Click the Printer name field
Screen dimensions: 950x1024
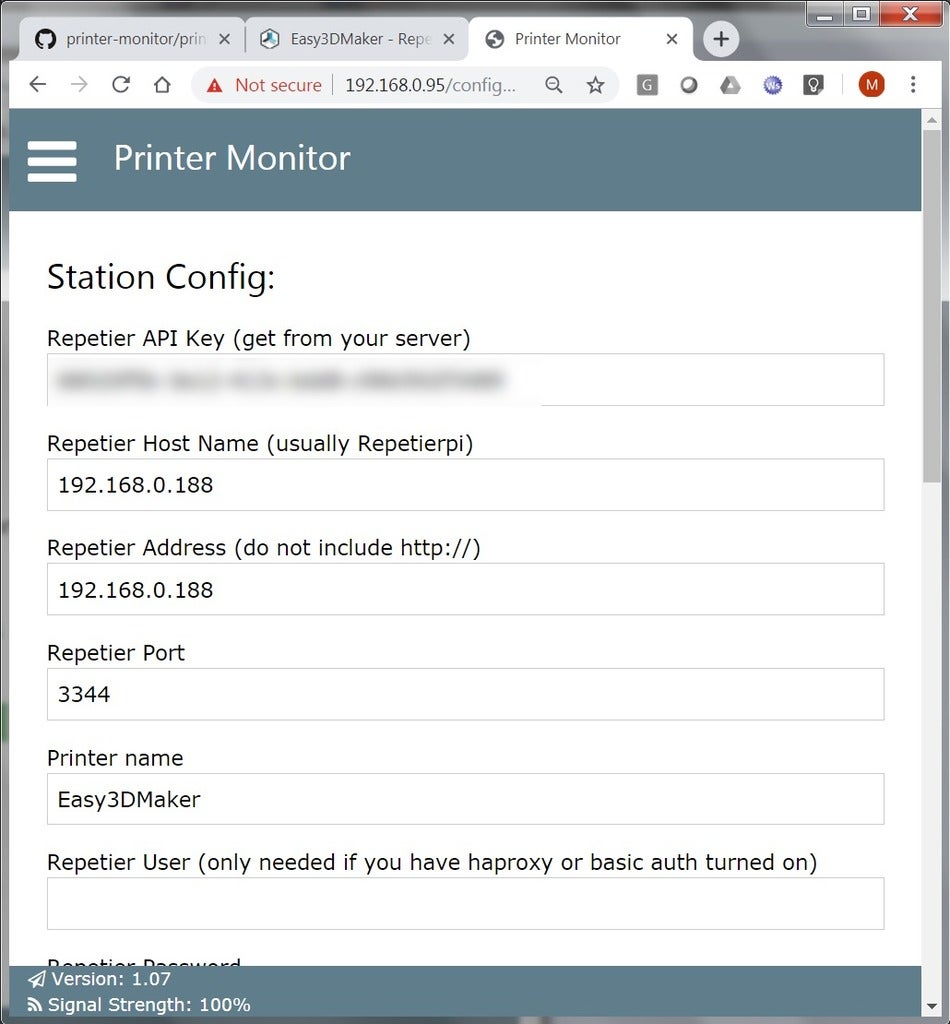click(x=465, y=799)
